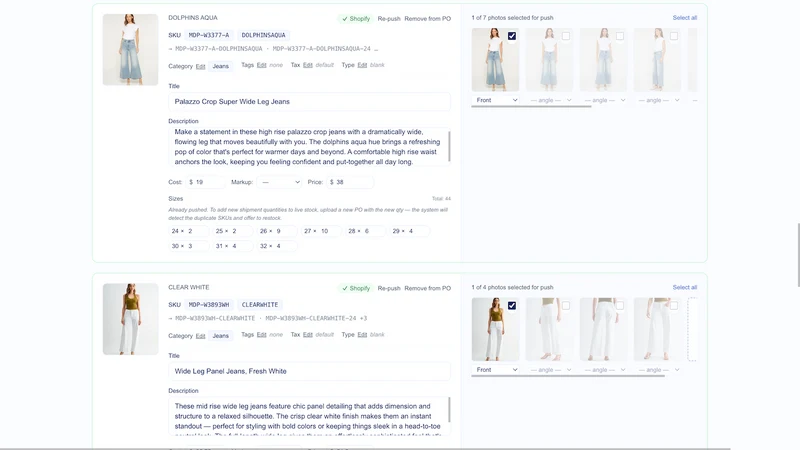The width and height of the screenshot is (800, 450).
Task: Edit the Type of Clear White
Action: (362, 335)
